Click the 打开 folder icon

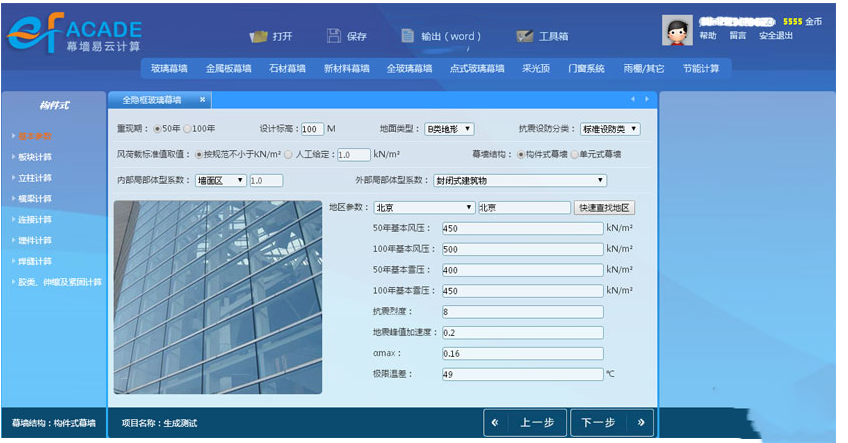[259, 36]
